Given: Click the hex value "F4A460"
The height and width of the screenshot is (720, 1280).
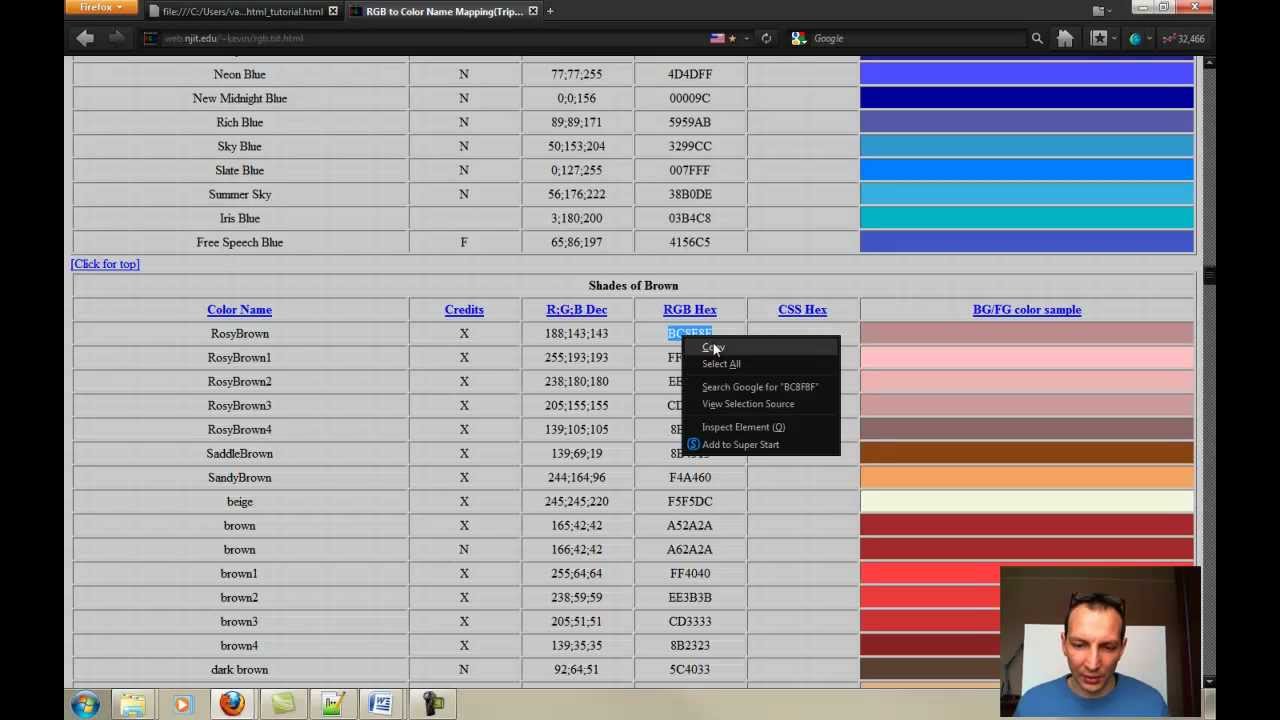Looking at the screenshot, I should [x=690, y=478].
